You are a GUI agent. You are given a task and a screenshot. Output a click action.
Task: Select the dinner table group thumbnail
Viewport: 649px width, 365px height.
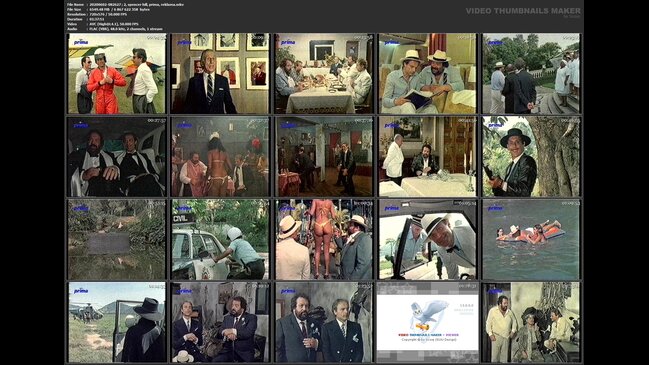coord(324,74)
